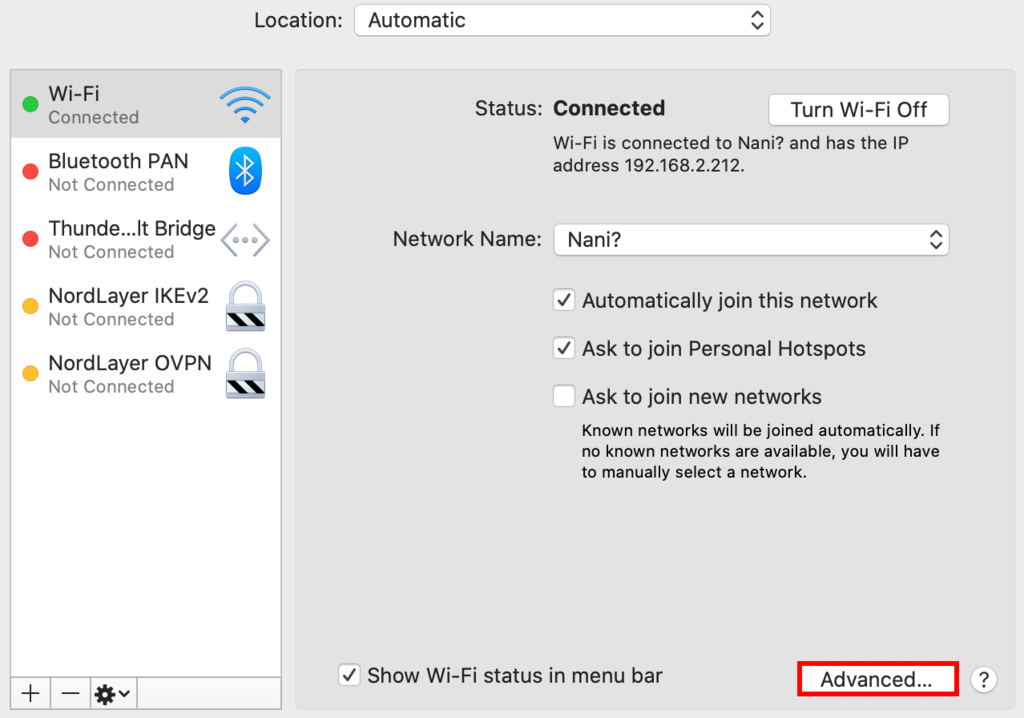The width and height of the screenshot is (1024, 718).
Task: Open the help question mark button
Action: tap(984, 680)
